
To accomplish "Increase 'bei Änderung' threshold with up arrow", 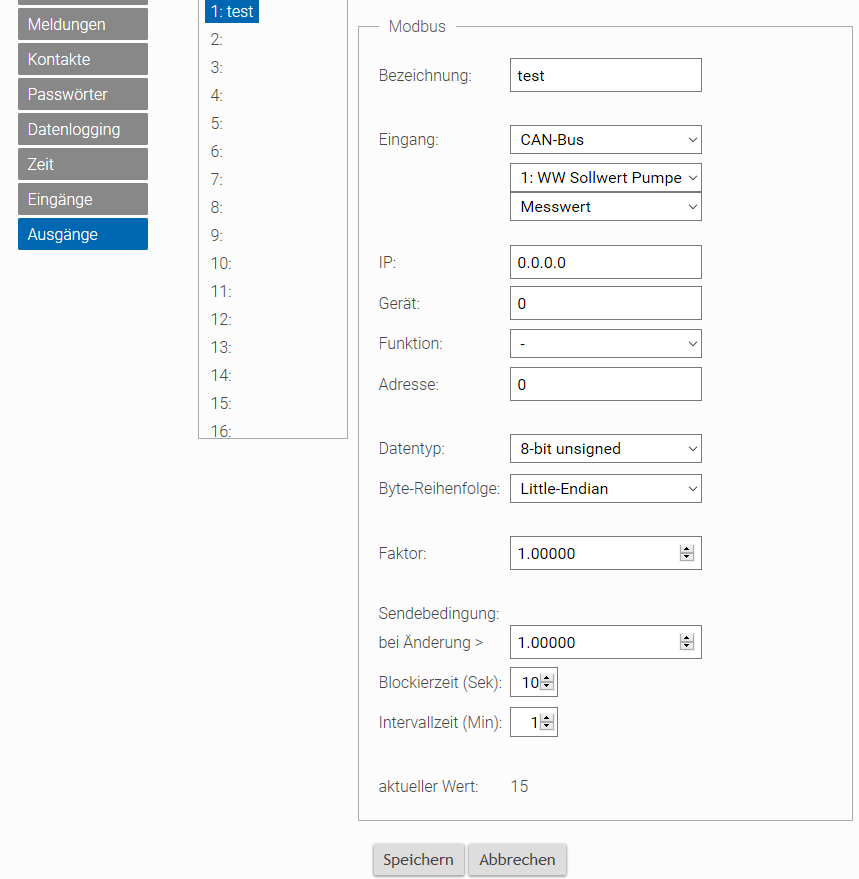I will (687, 638).
